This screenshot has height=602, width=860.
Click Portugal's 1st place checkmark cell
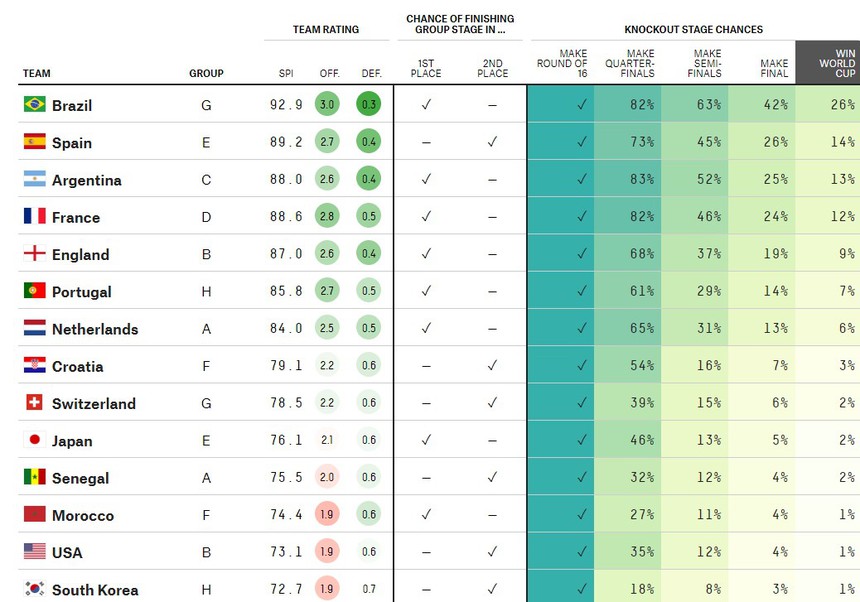(x=426, y=291)
